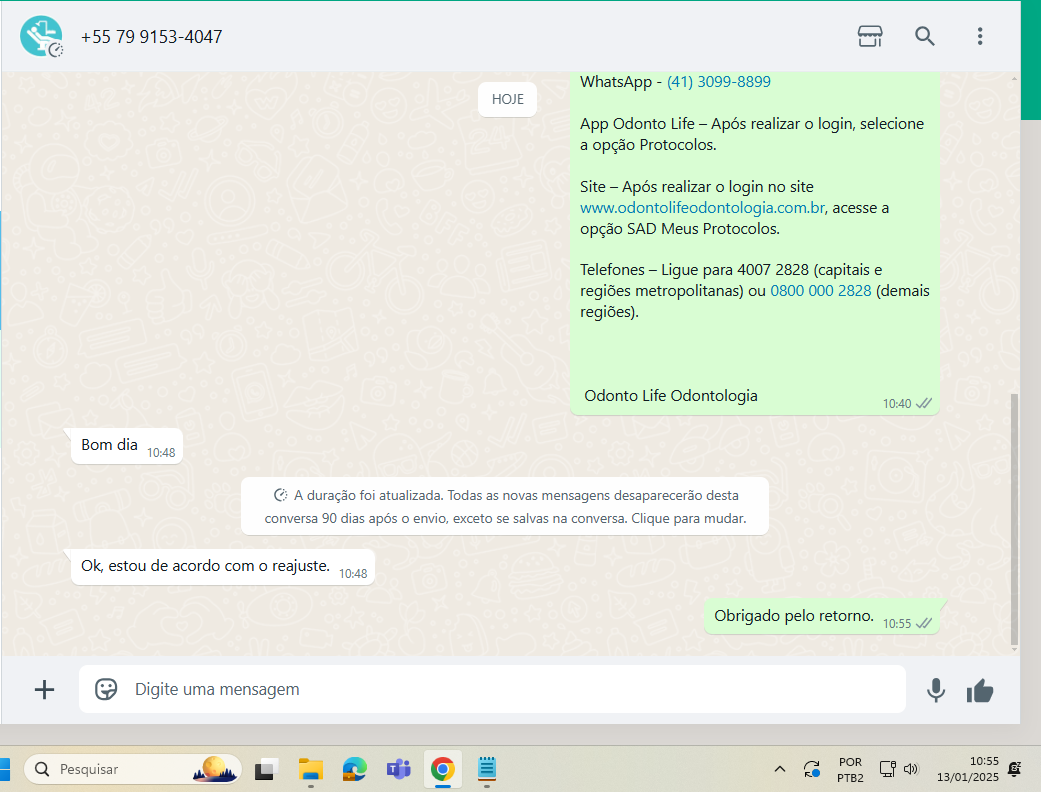Open the notification center icon
1041x792 pixels.
(1014, 769)
